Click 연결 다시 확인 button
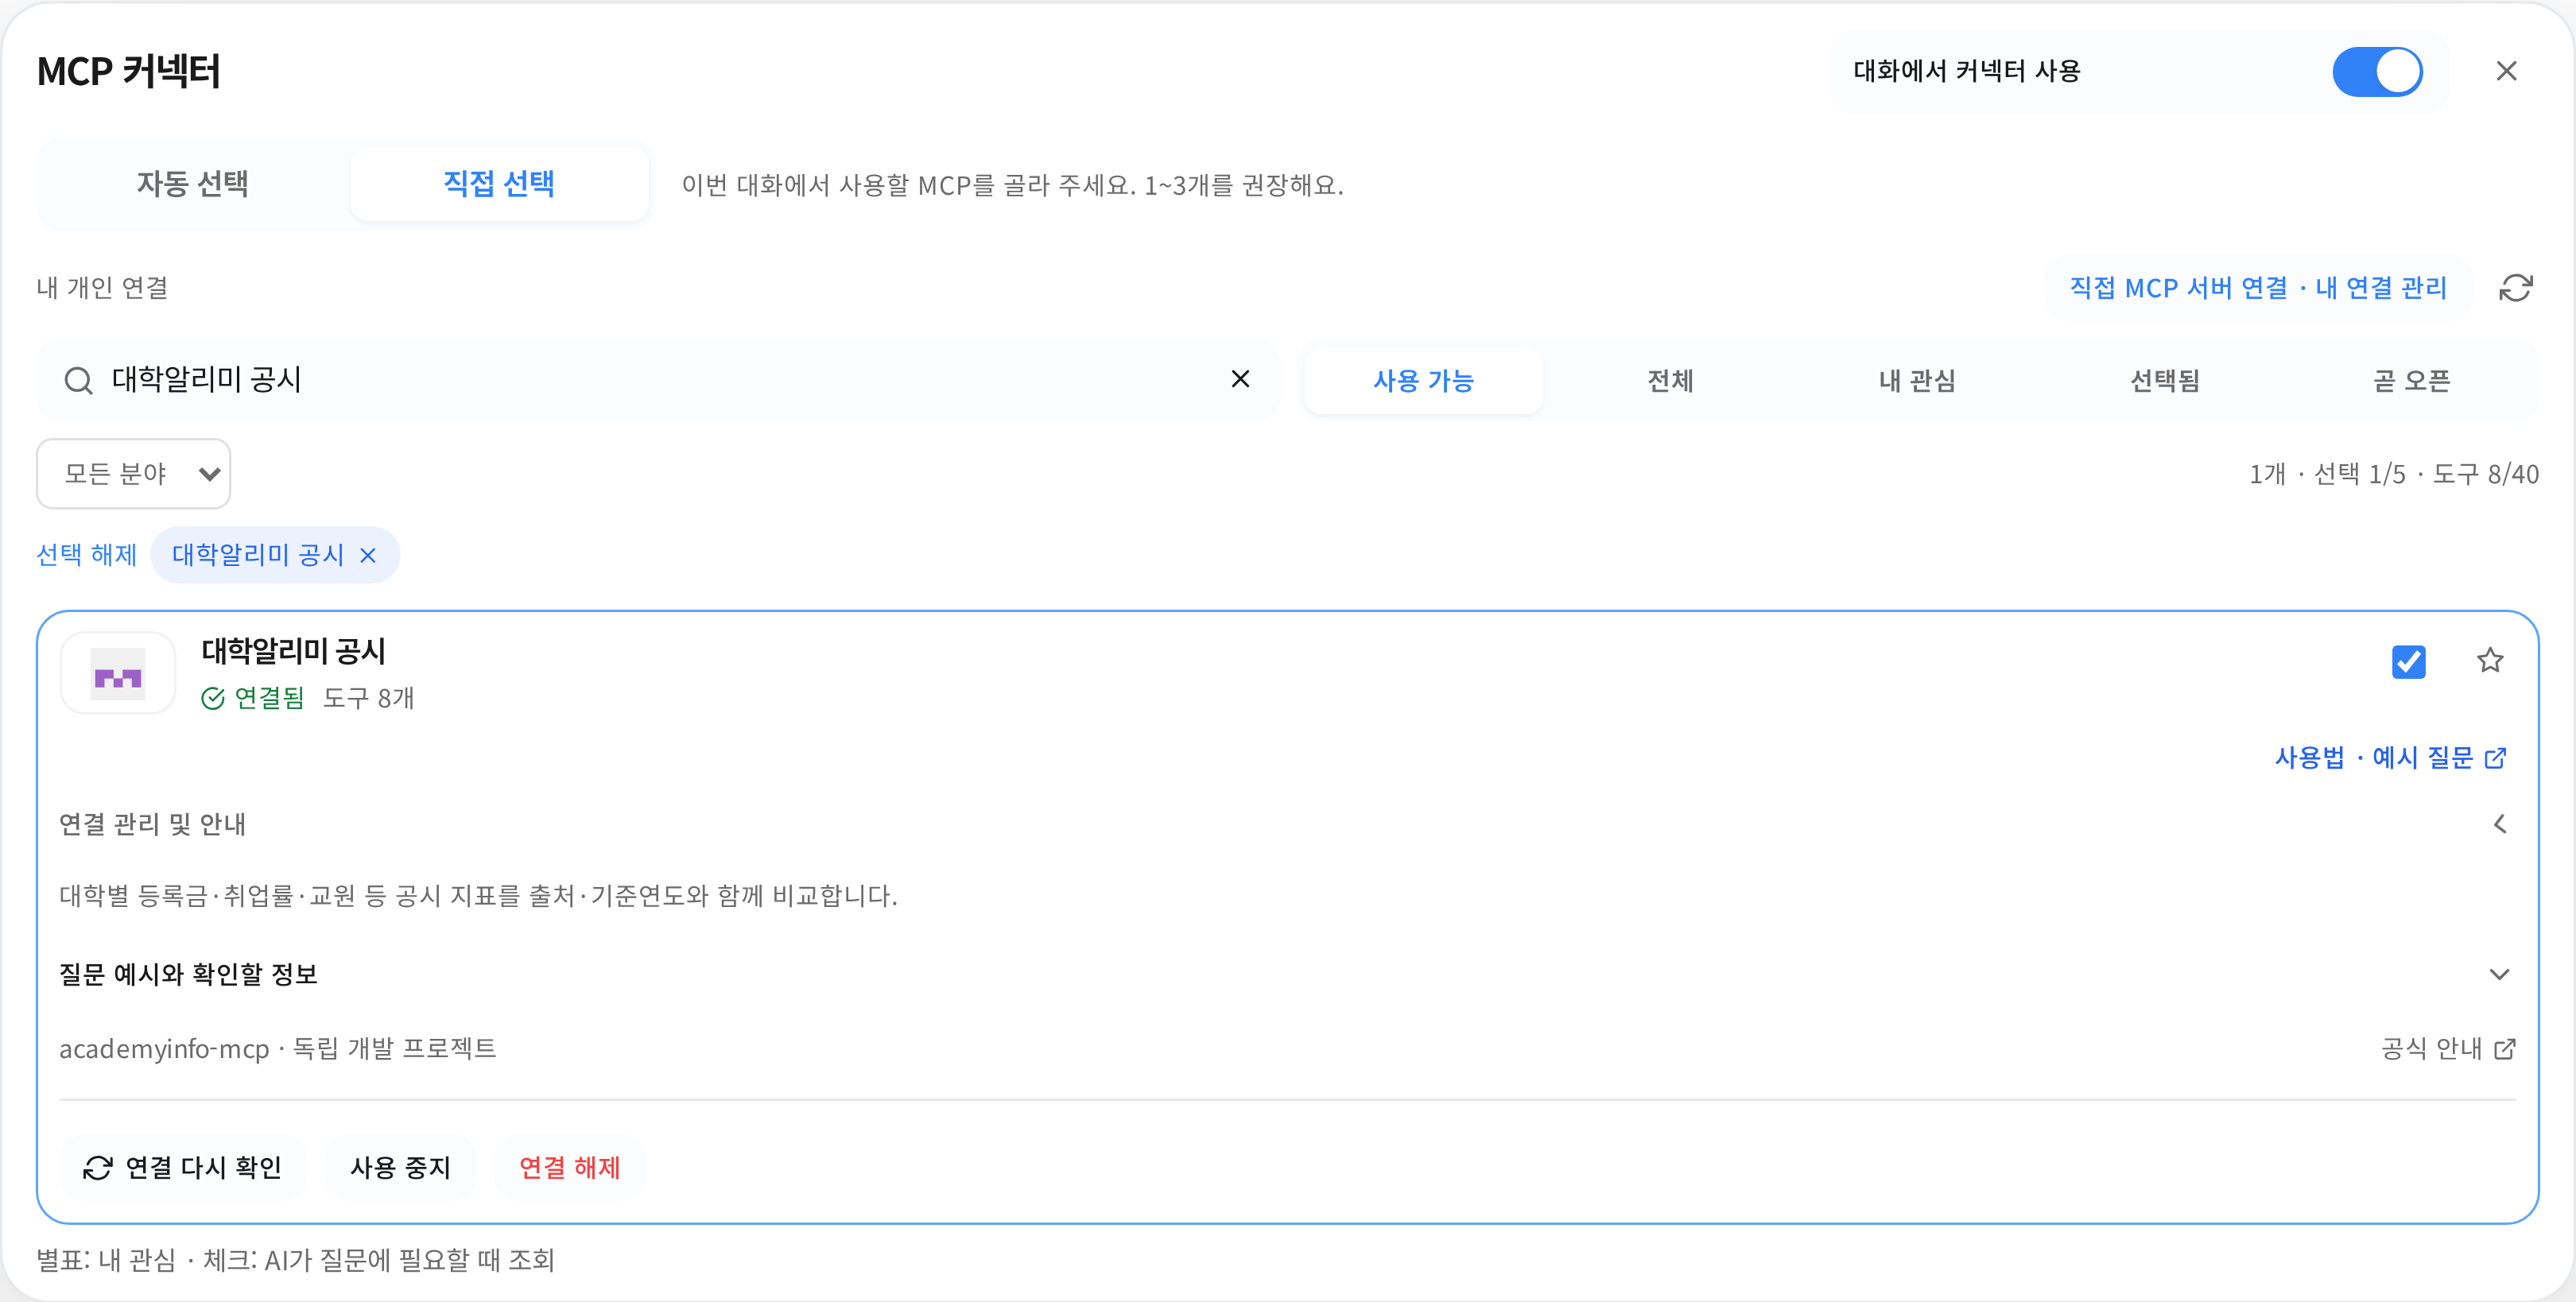Image resolution: width=2576 pixels, height=1302 pixels. pos(183,1167)
